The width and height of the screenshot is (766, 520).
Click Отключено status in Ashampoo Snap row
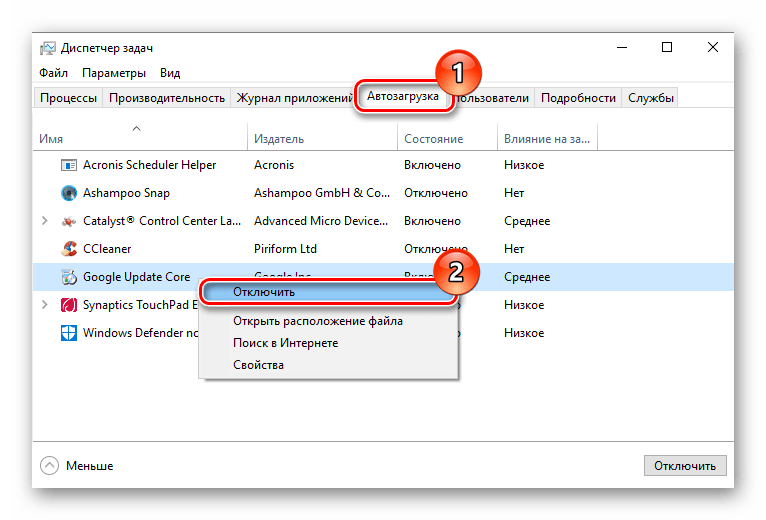[x=436, y=193]
